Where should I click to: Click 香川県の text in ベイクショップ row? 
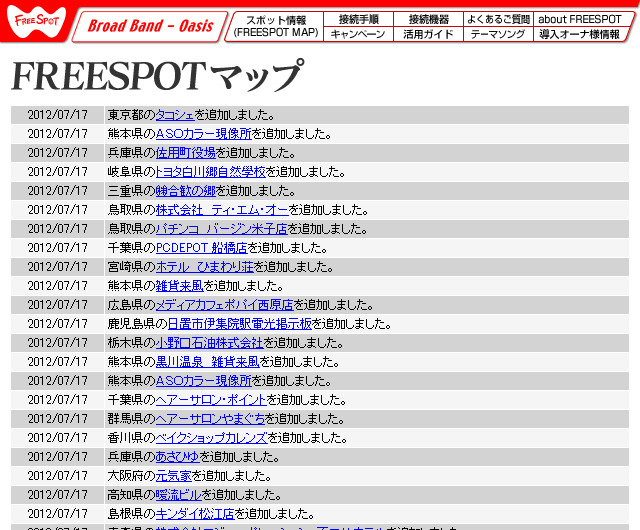pos(131,438)
